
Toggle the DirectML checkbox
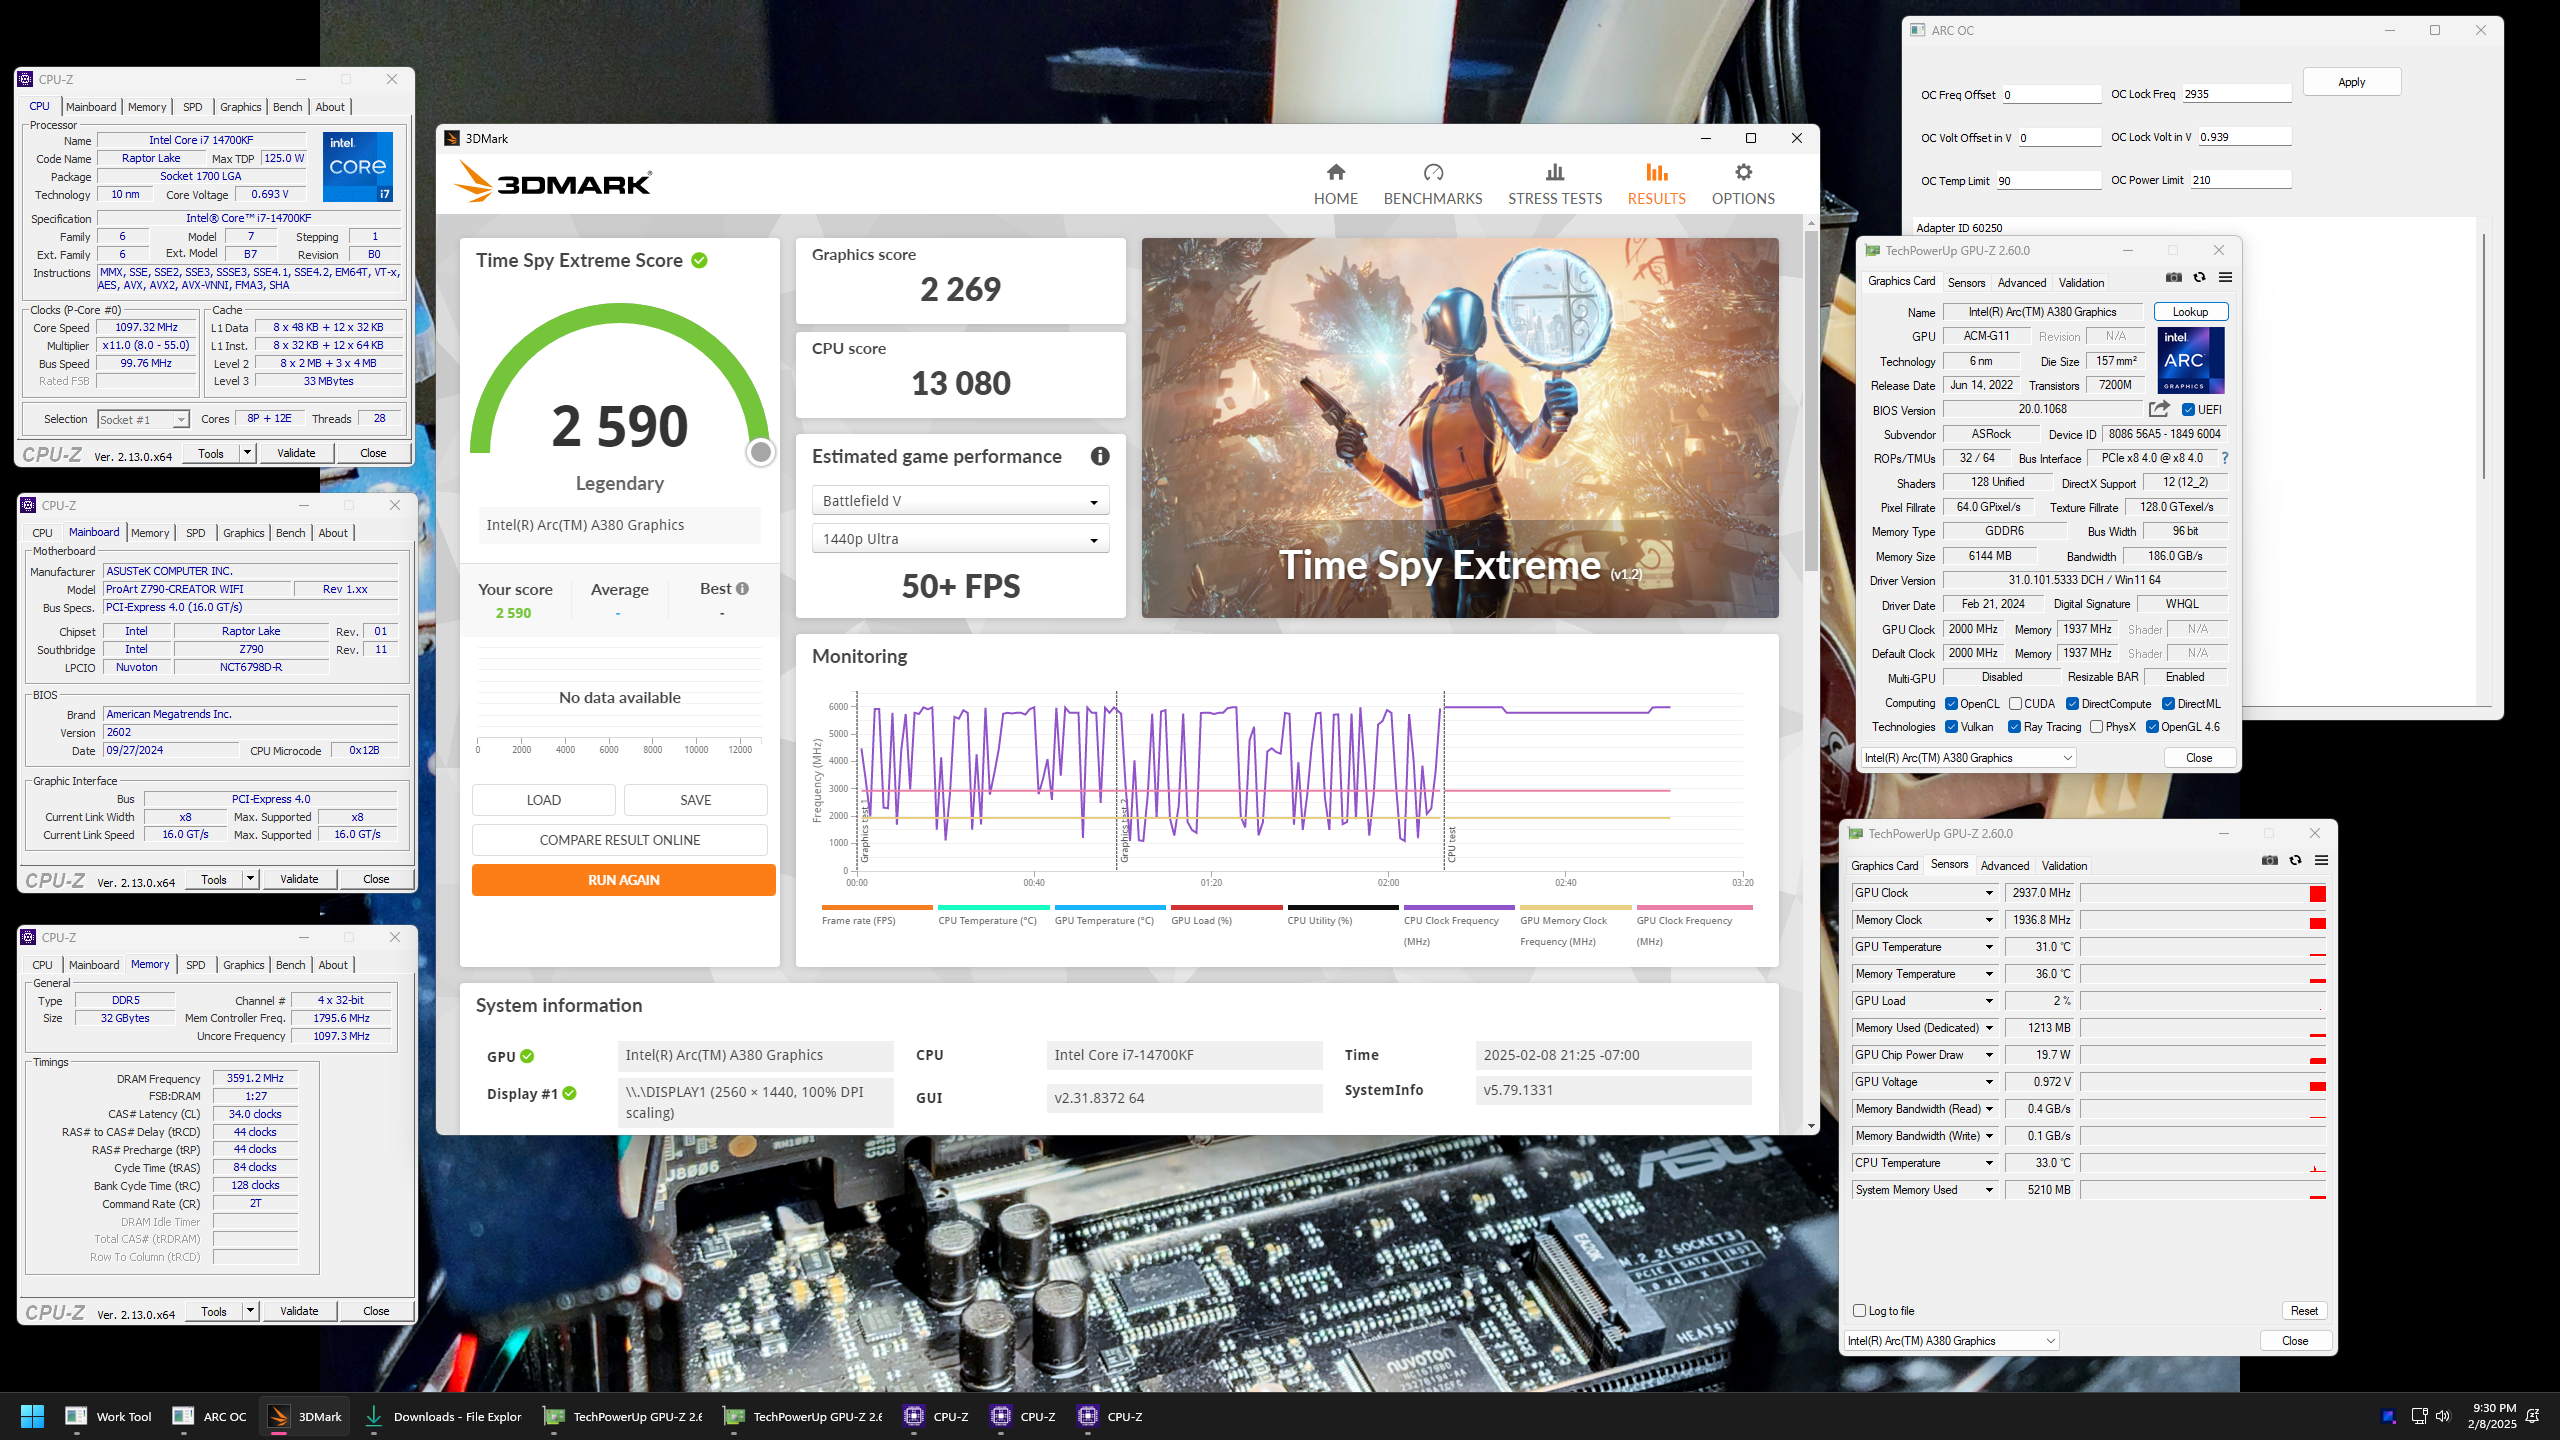click(2169, 704)
